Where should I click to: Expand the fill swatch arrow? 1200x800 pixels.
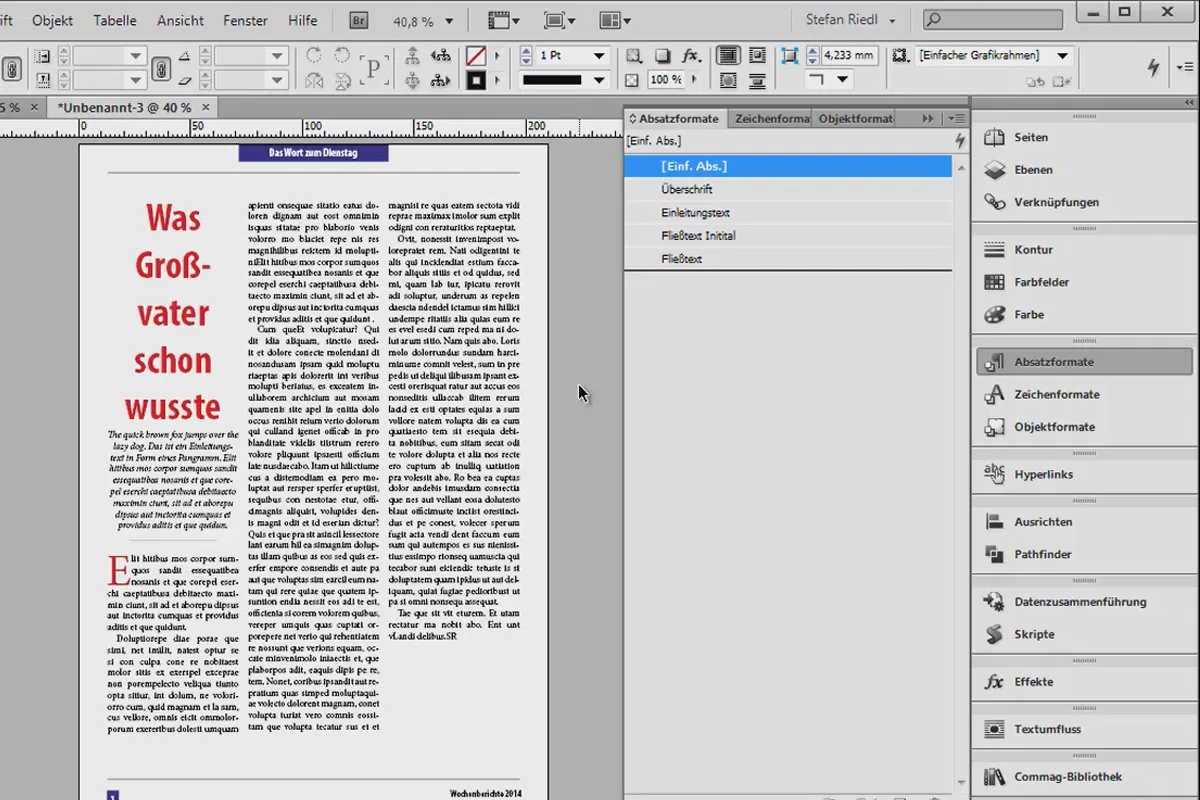click(498, 56)
